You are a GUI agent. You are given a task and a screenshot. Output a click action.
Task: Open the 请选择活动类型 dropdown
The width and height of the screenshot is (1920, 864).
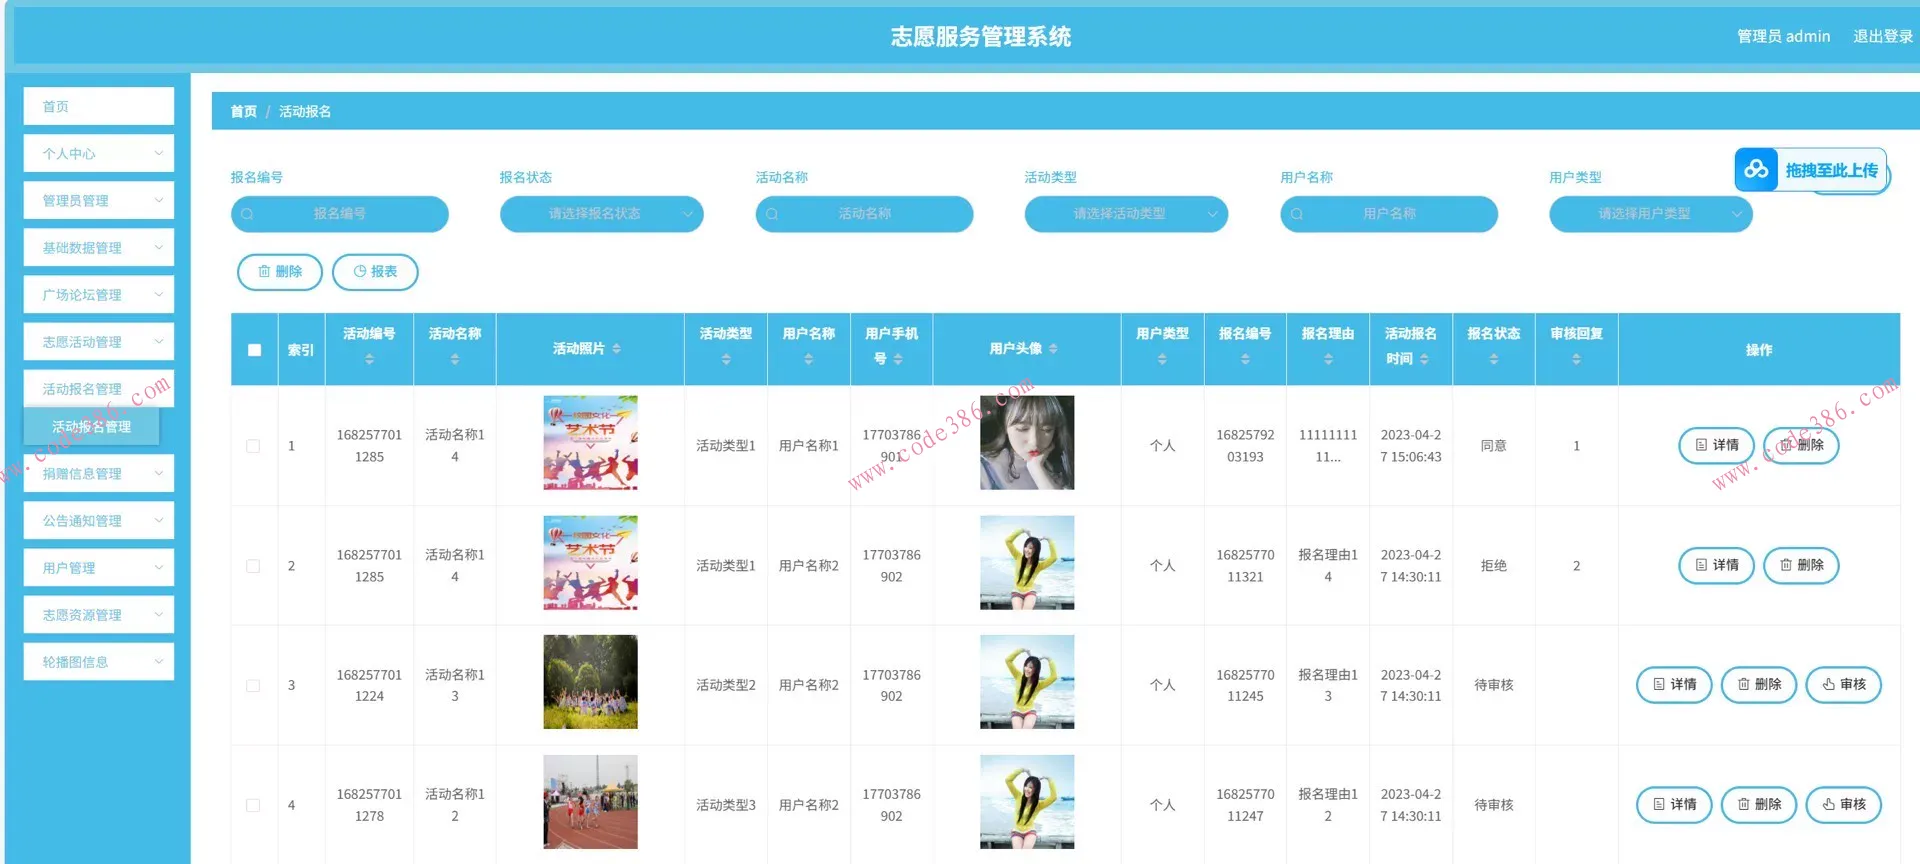point(1126,214)
